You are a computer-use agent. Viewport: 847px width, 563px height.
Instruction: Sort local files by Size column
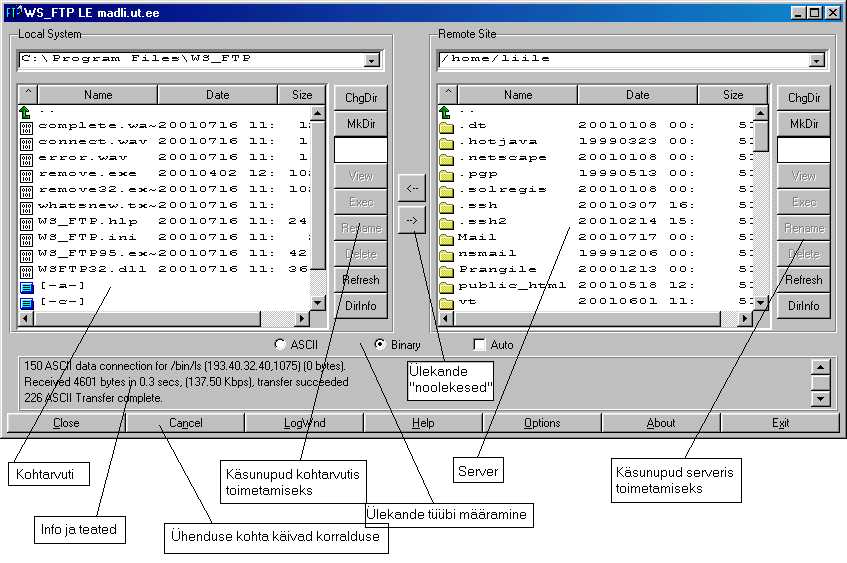[302, 95]
